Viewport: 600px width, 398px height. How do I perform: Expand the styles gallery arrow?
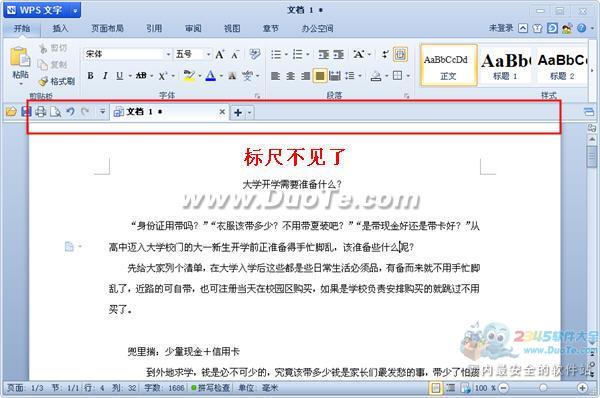click(x=592, y=70)
